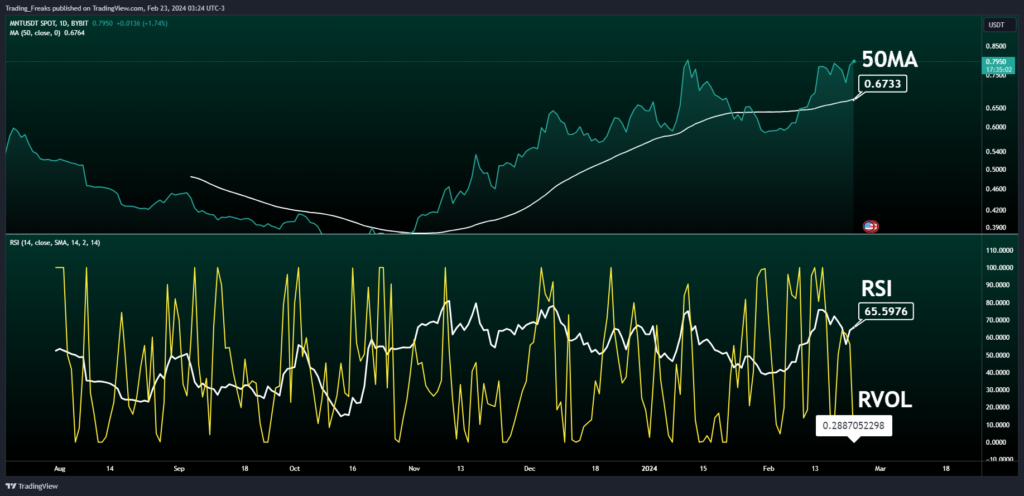Click the Aug label on the time axis
This screenshot has height=496, width=1024.
(x=59, y=469)
